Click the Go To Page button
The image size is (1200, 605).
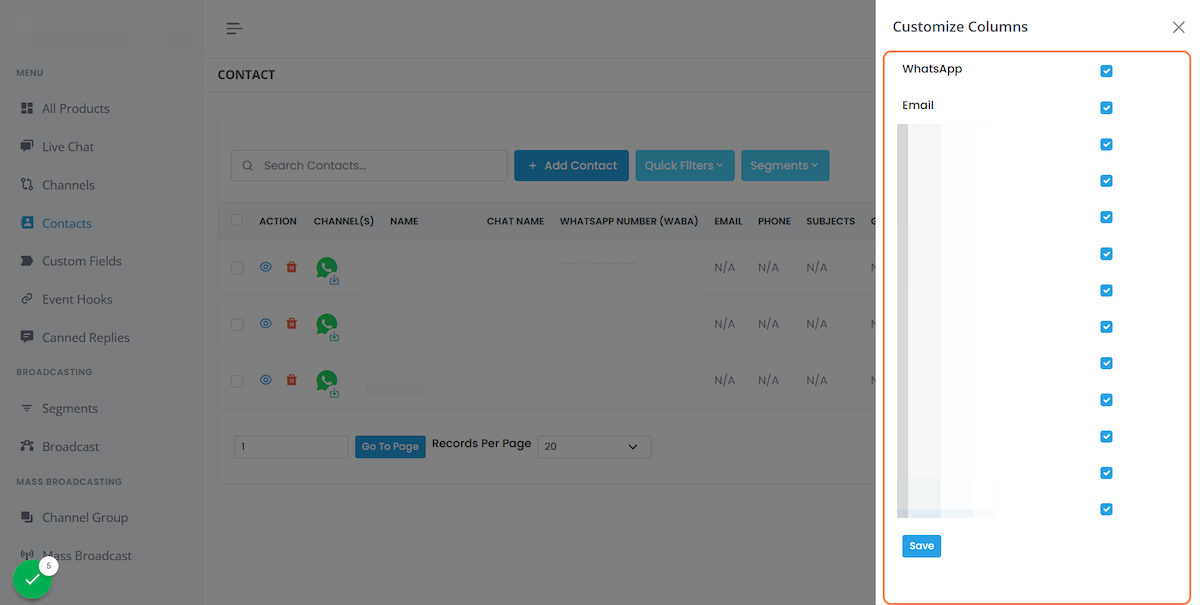(x=390, y=446)
